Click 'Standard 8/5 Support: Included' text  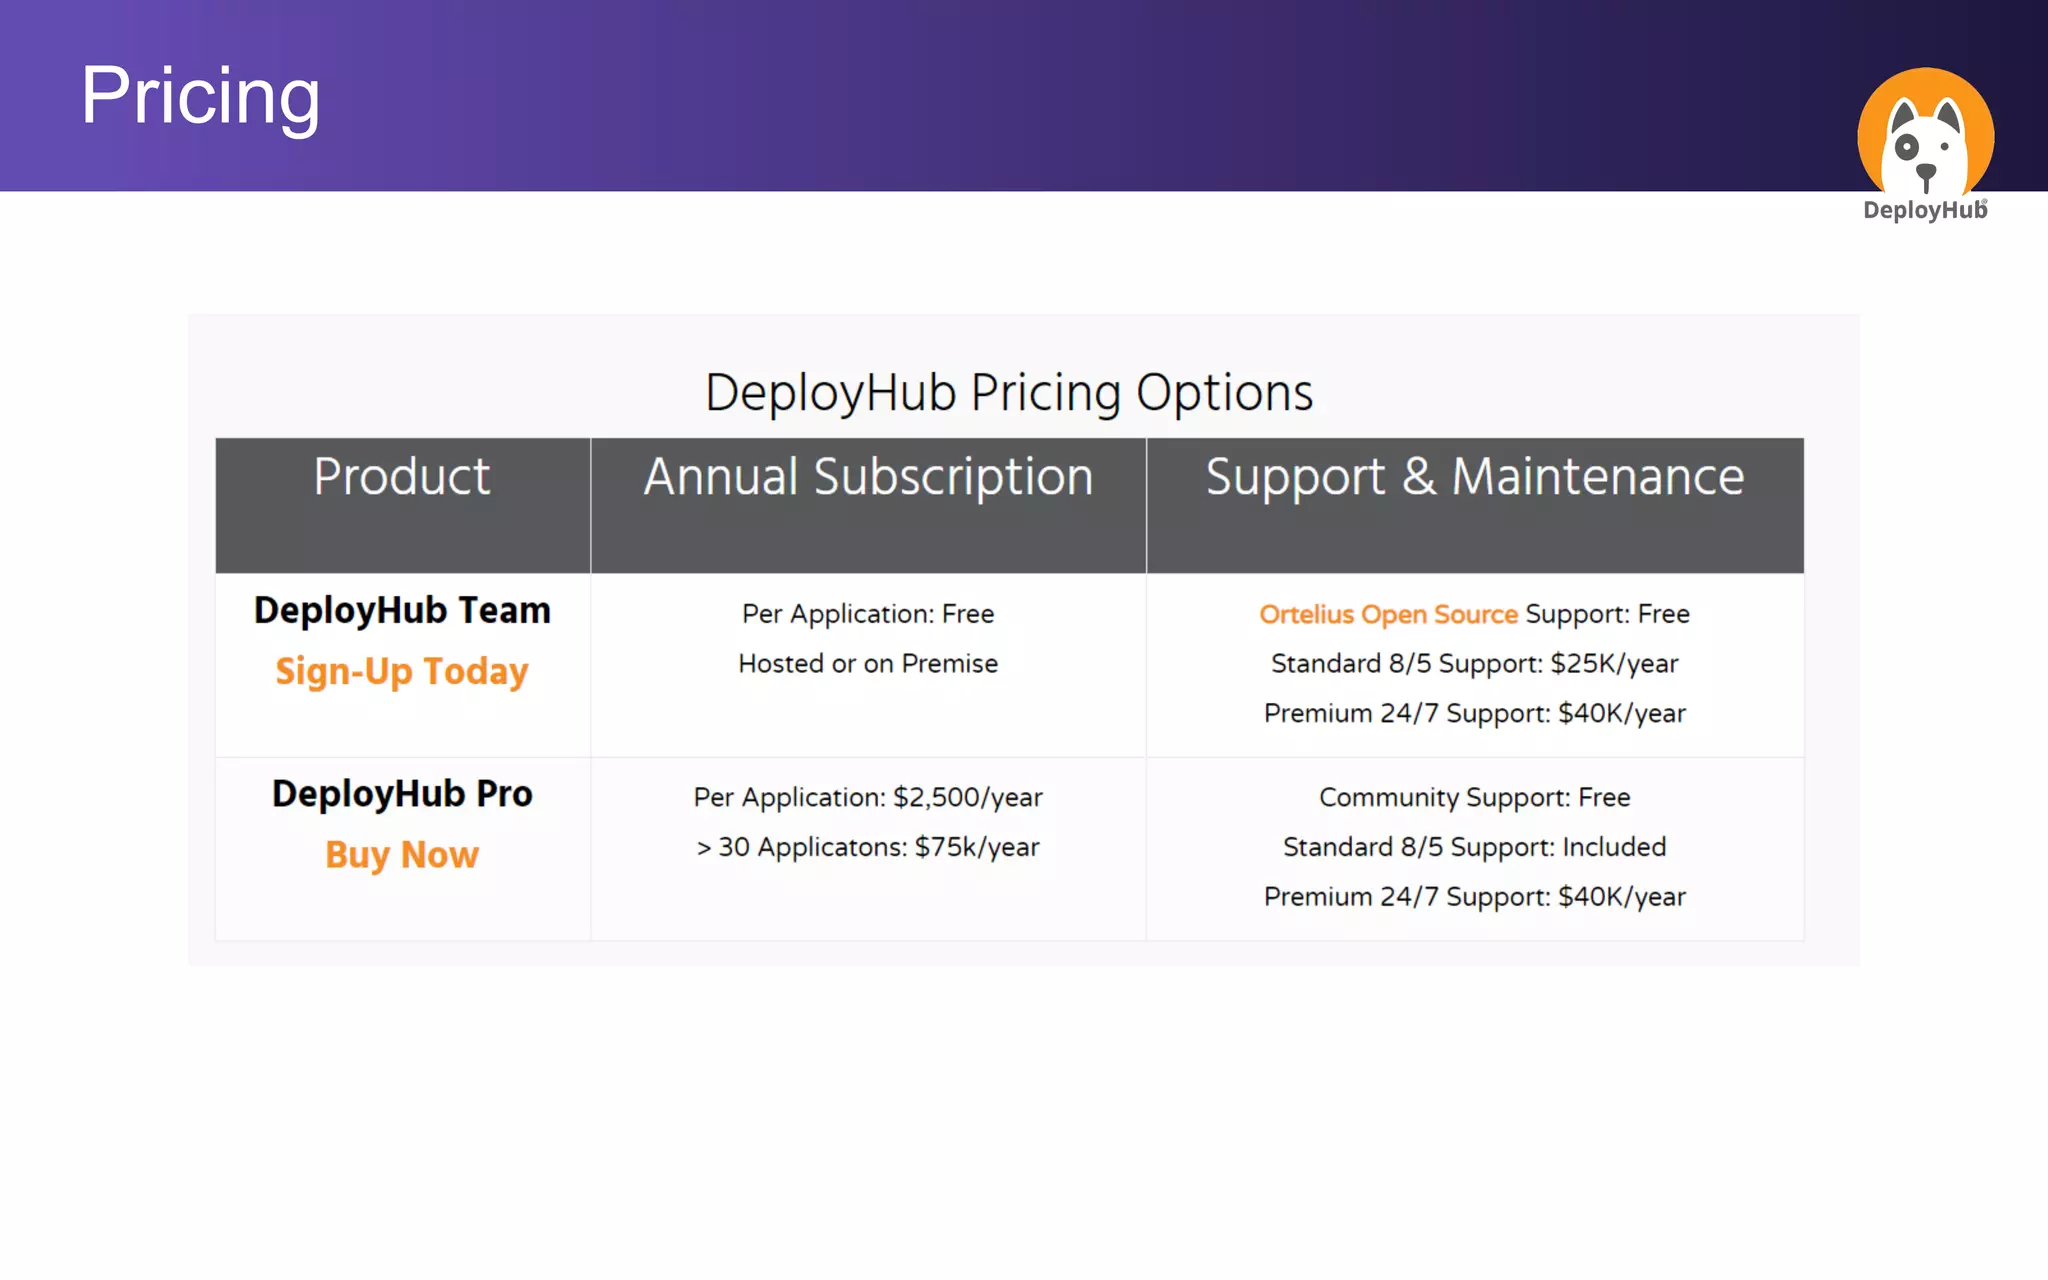pos(1475,847)
